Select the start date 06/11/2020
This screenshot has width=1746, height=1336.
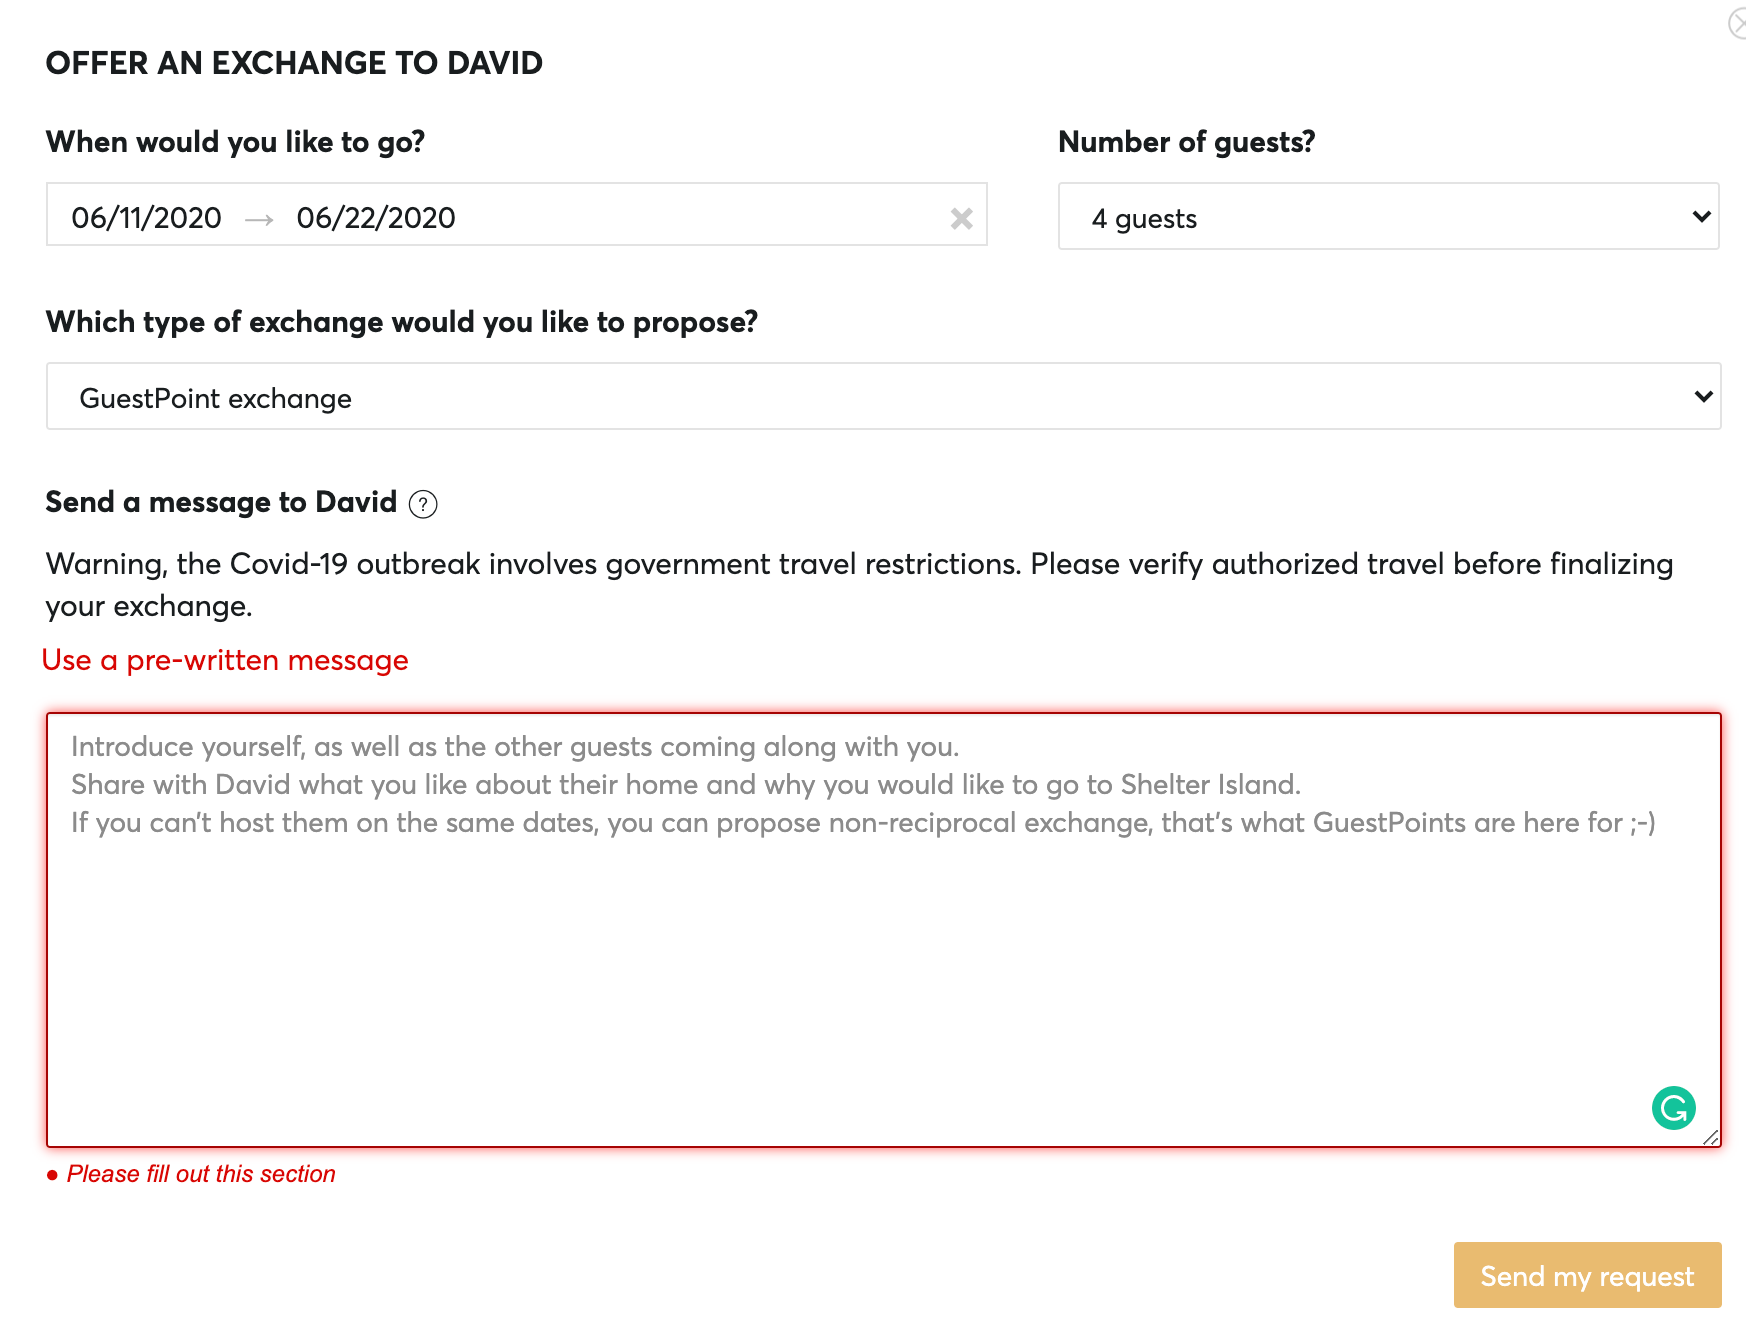(x=147, y=218)
